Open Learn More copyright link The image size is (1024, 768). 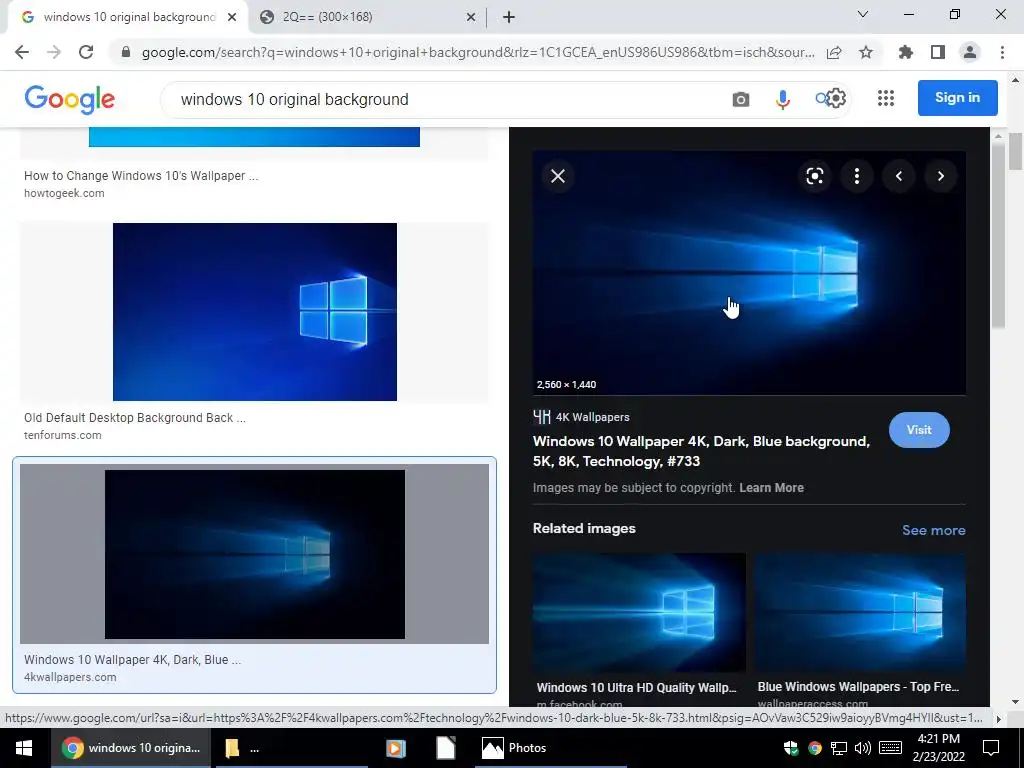pos(771,488)
